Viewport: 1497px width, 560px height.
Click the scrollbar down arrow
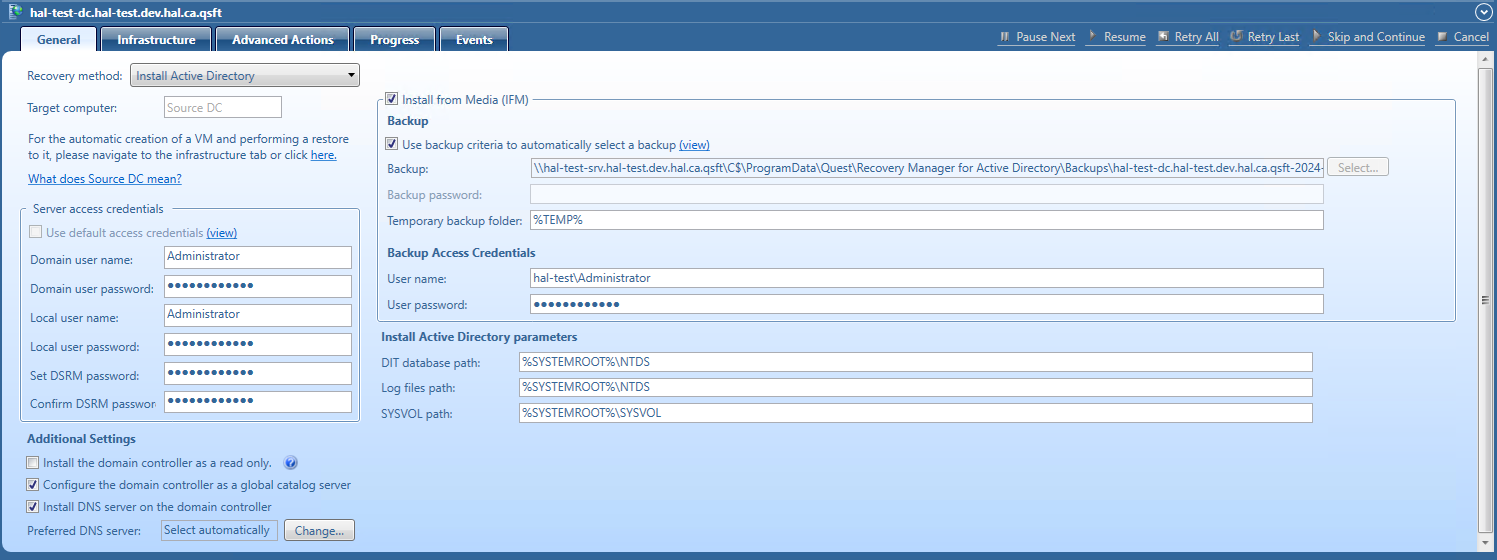1486,542
